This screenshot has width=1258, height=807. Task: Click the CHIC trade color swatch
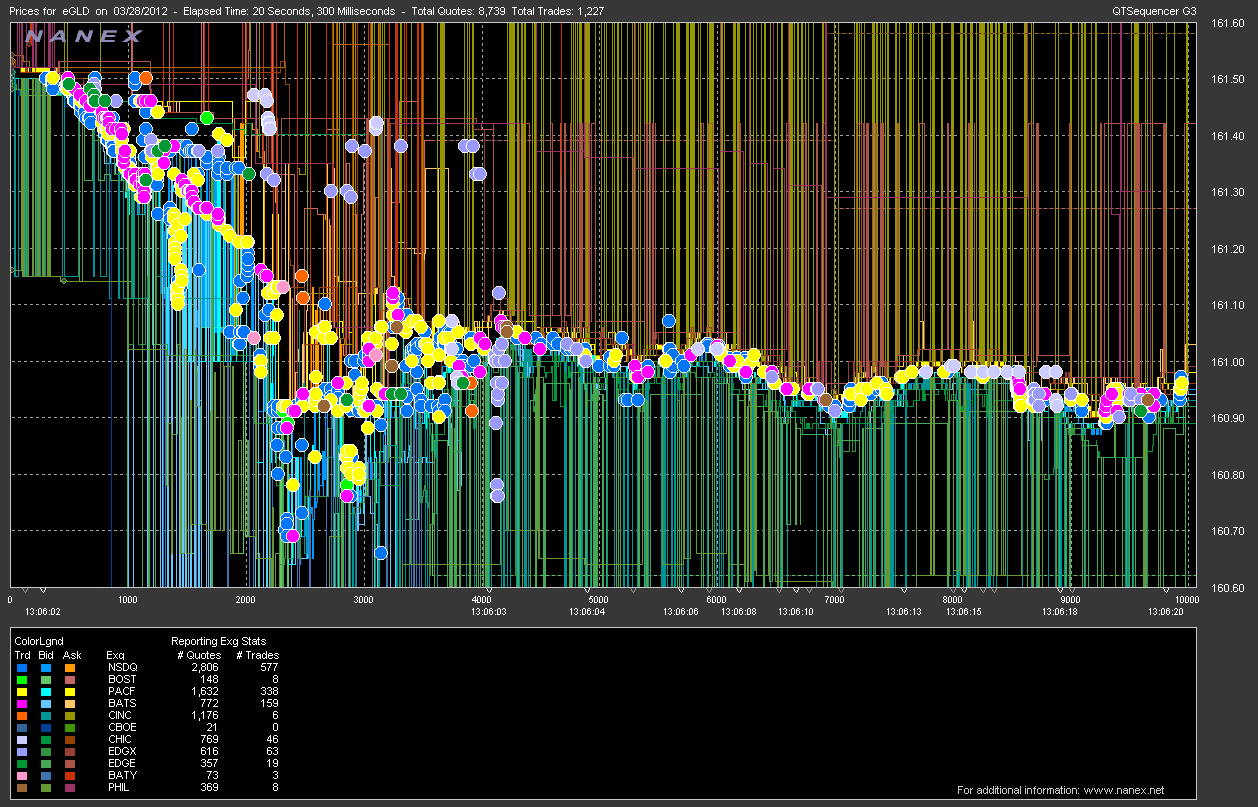tap(23, 739)
